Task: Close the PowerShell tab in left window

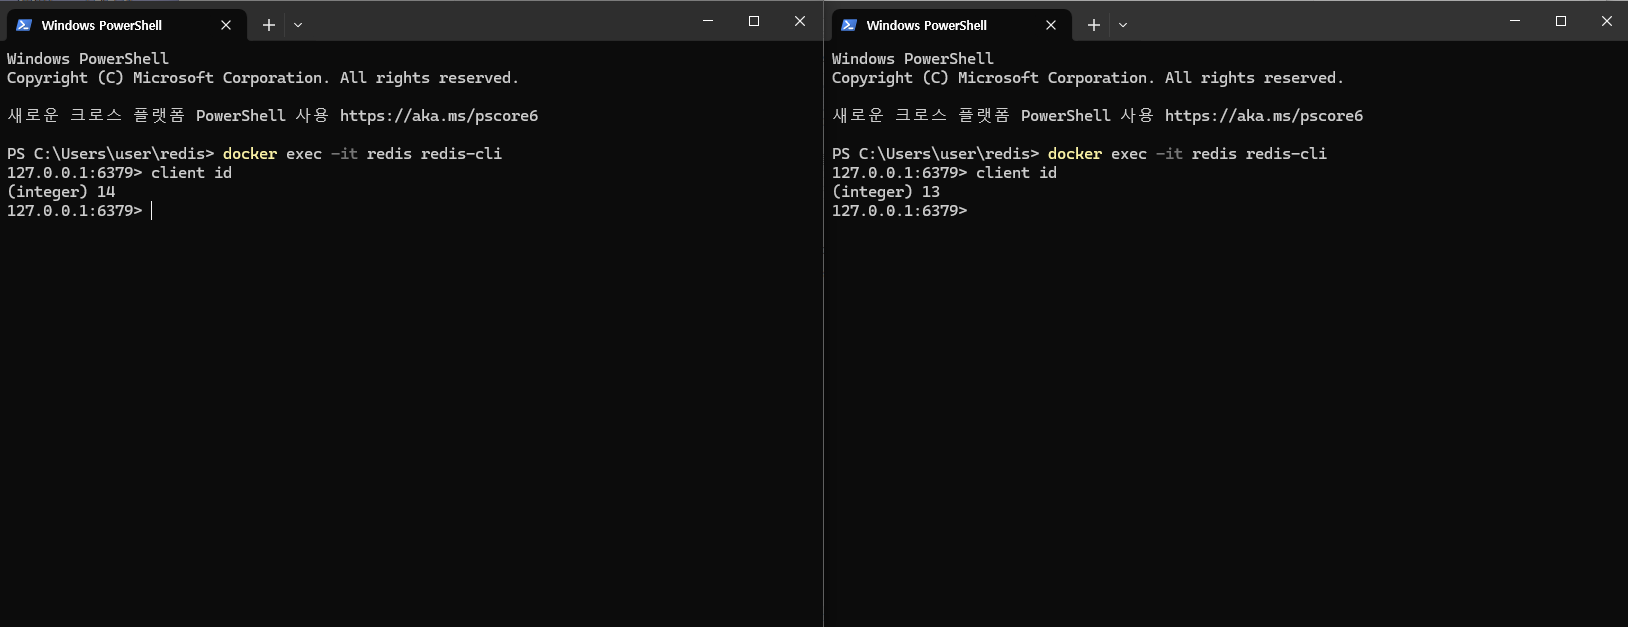Action: (226, 25)
